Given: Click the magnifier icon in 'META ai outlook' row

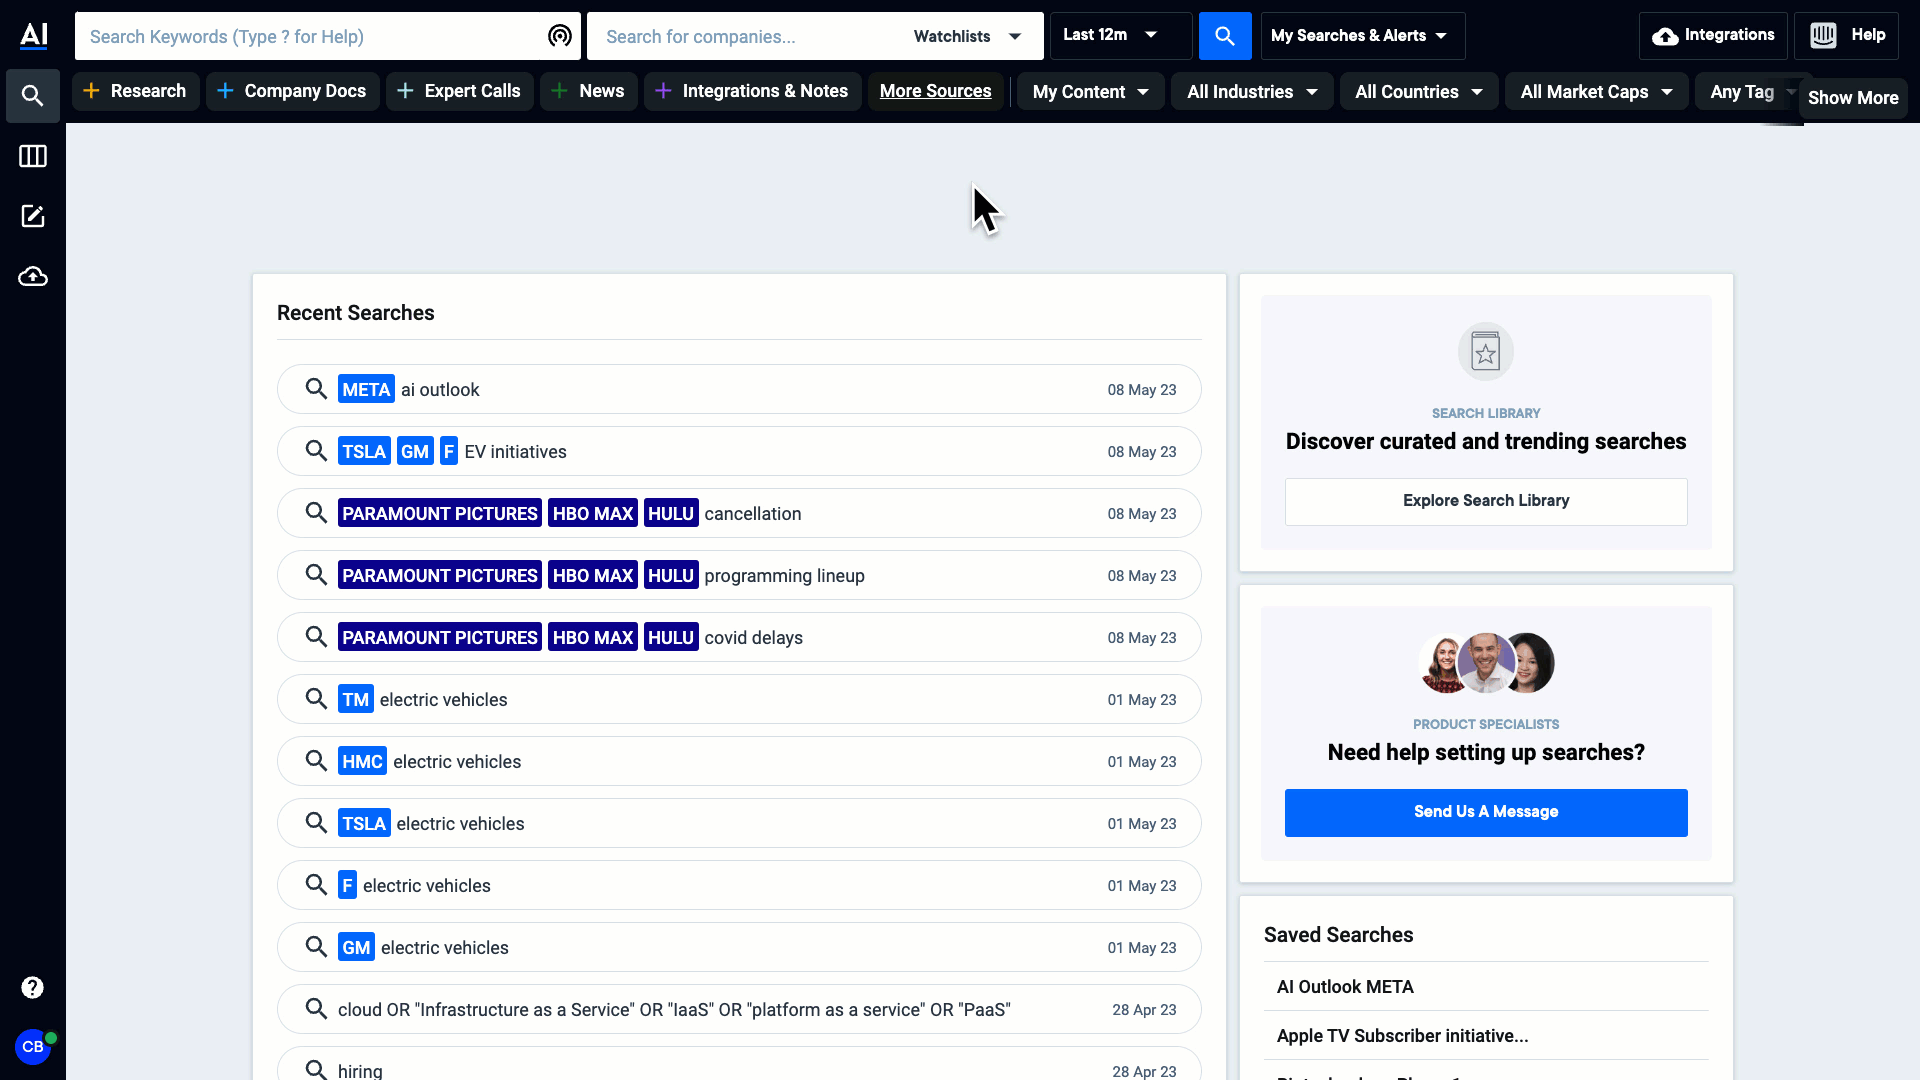Looking at the screenshot, I should click(x=316, y=389).
